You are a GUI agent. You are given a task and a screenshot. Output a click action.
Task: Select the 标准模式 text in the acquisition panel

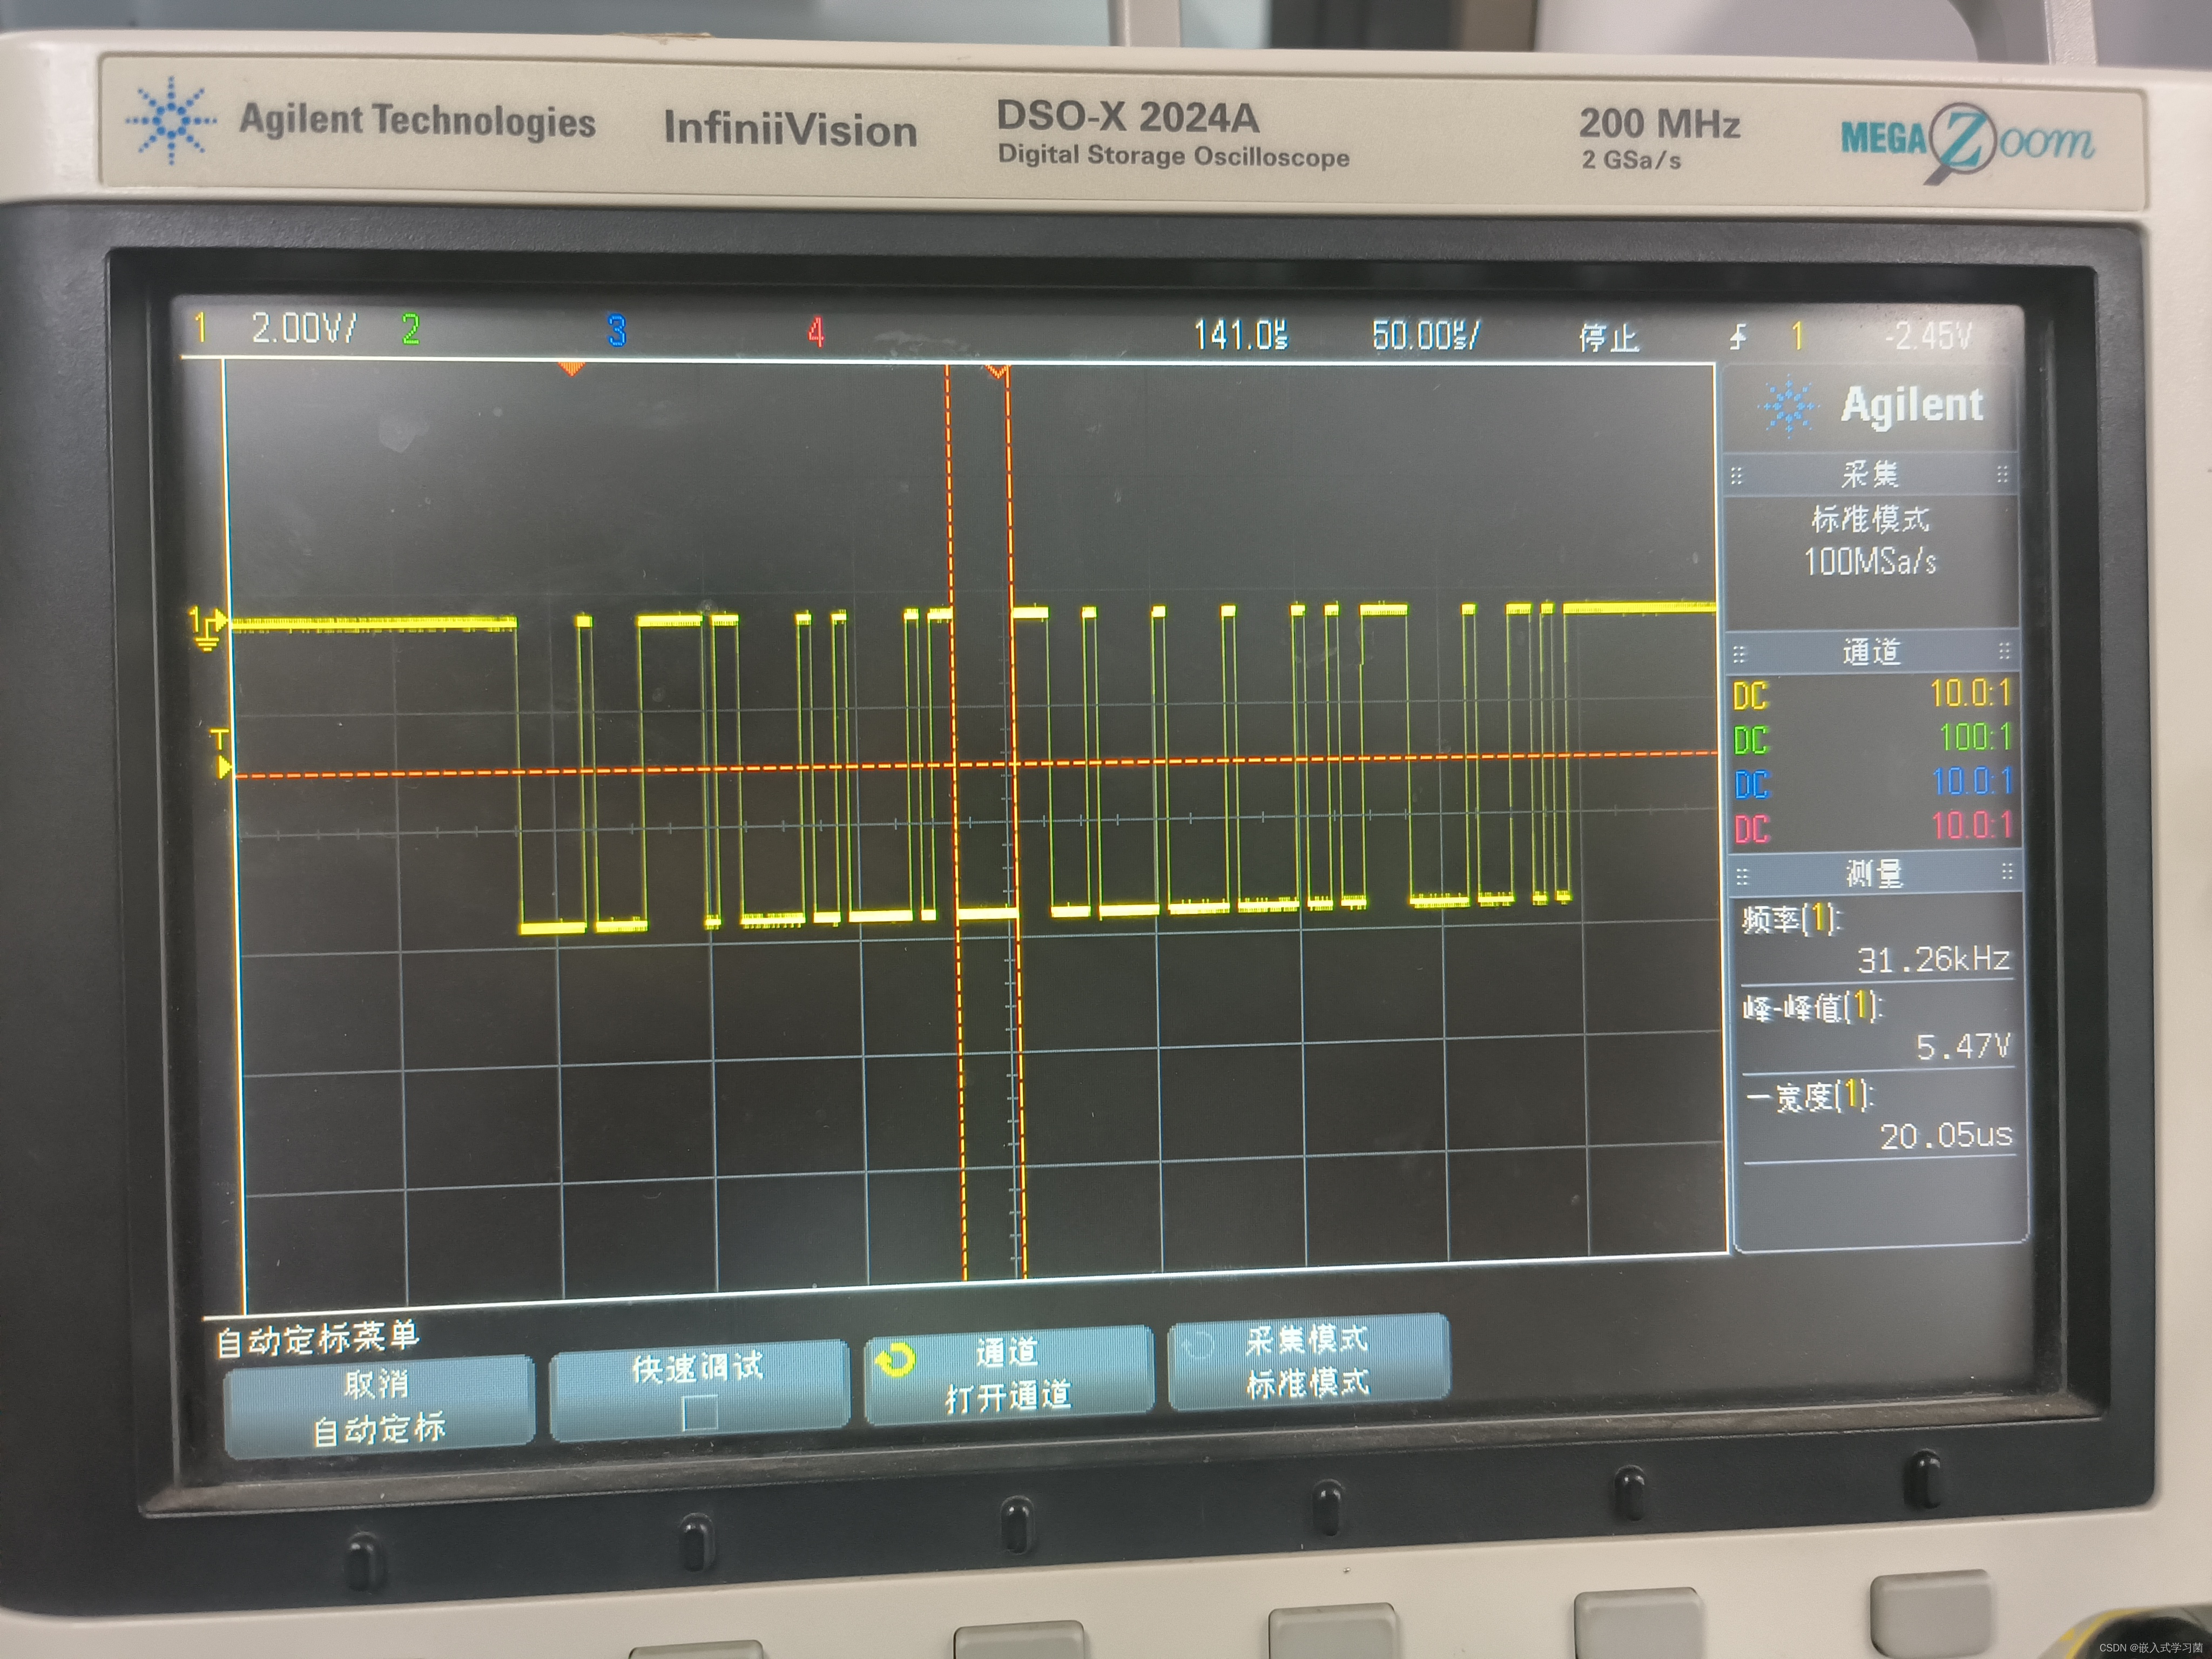click(1870, 518)
